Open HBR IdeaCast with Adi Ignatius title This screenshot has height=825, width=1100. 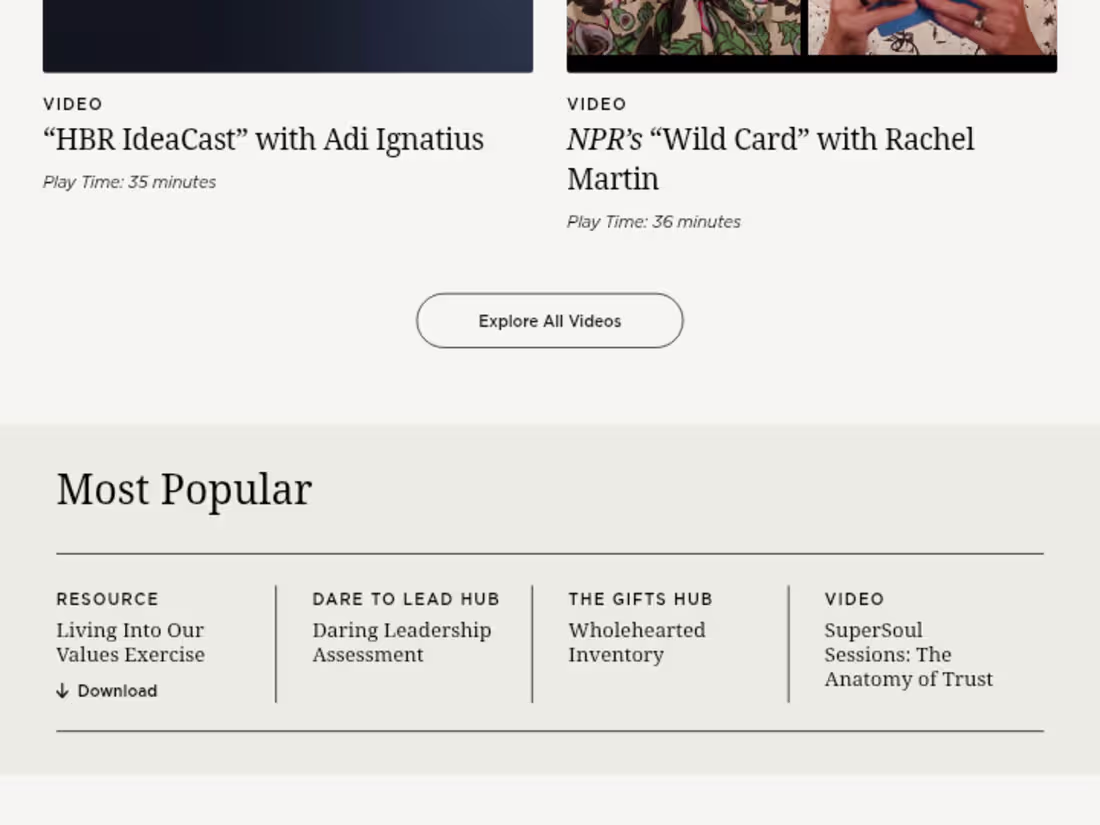(263, 139)
